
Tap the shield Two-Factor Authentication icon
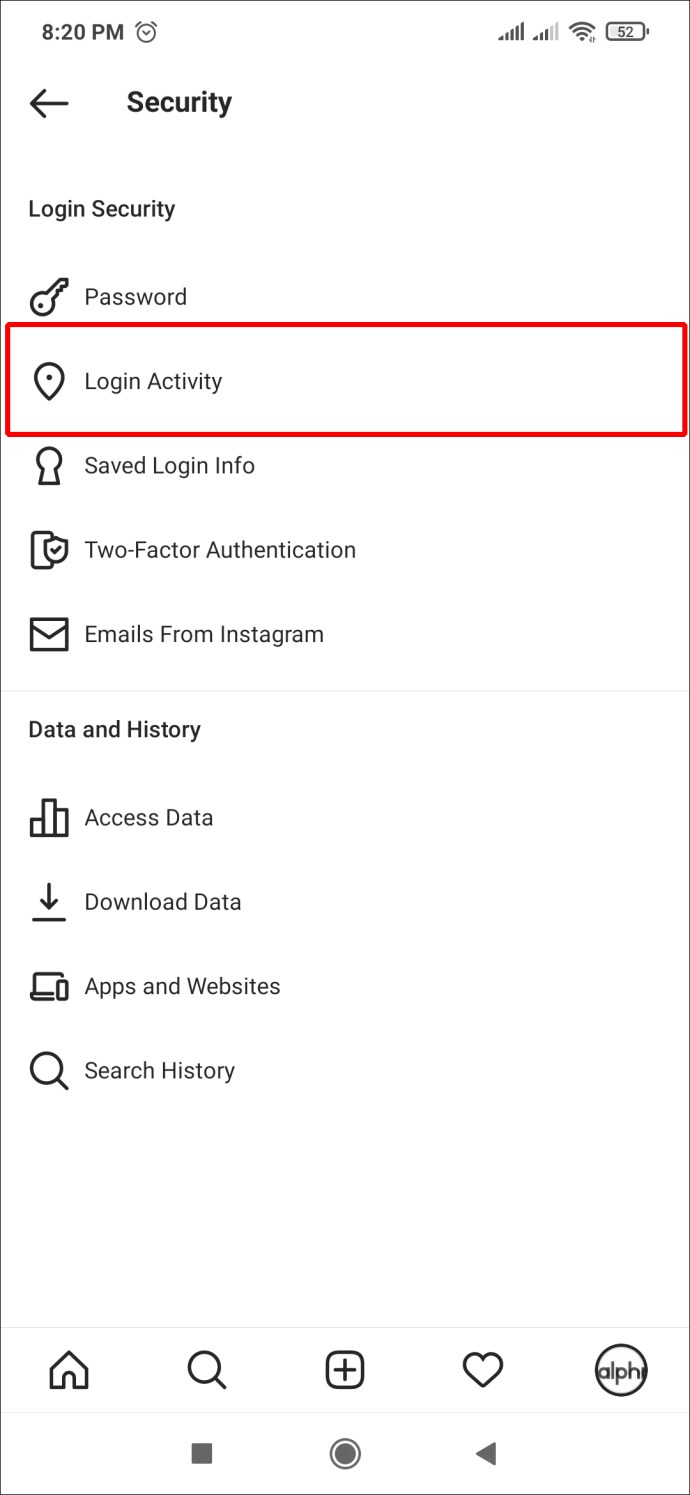pyautogui.click(x=49, y=550)
